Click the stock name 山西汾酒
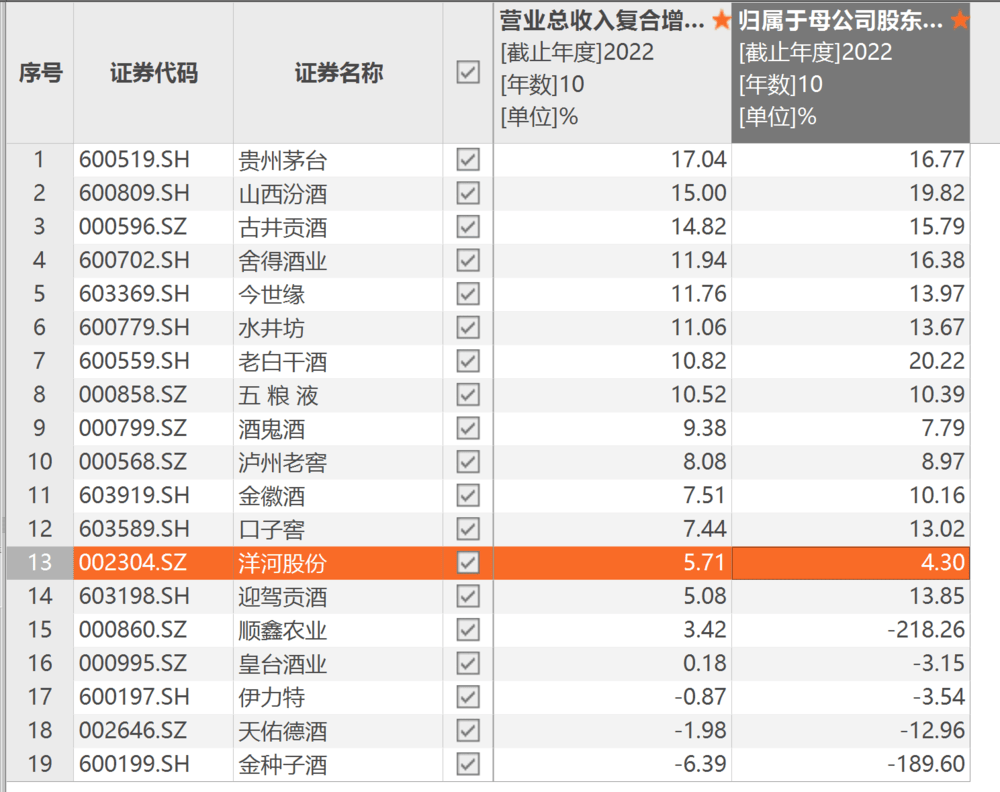1000x792 pixels. [x=283, y=194]
